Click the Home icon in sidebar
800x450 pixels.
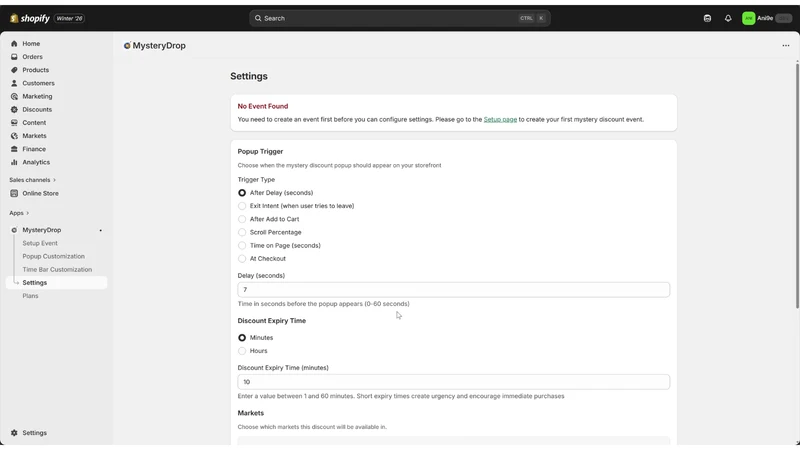[14, 44]
